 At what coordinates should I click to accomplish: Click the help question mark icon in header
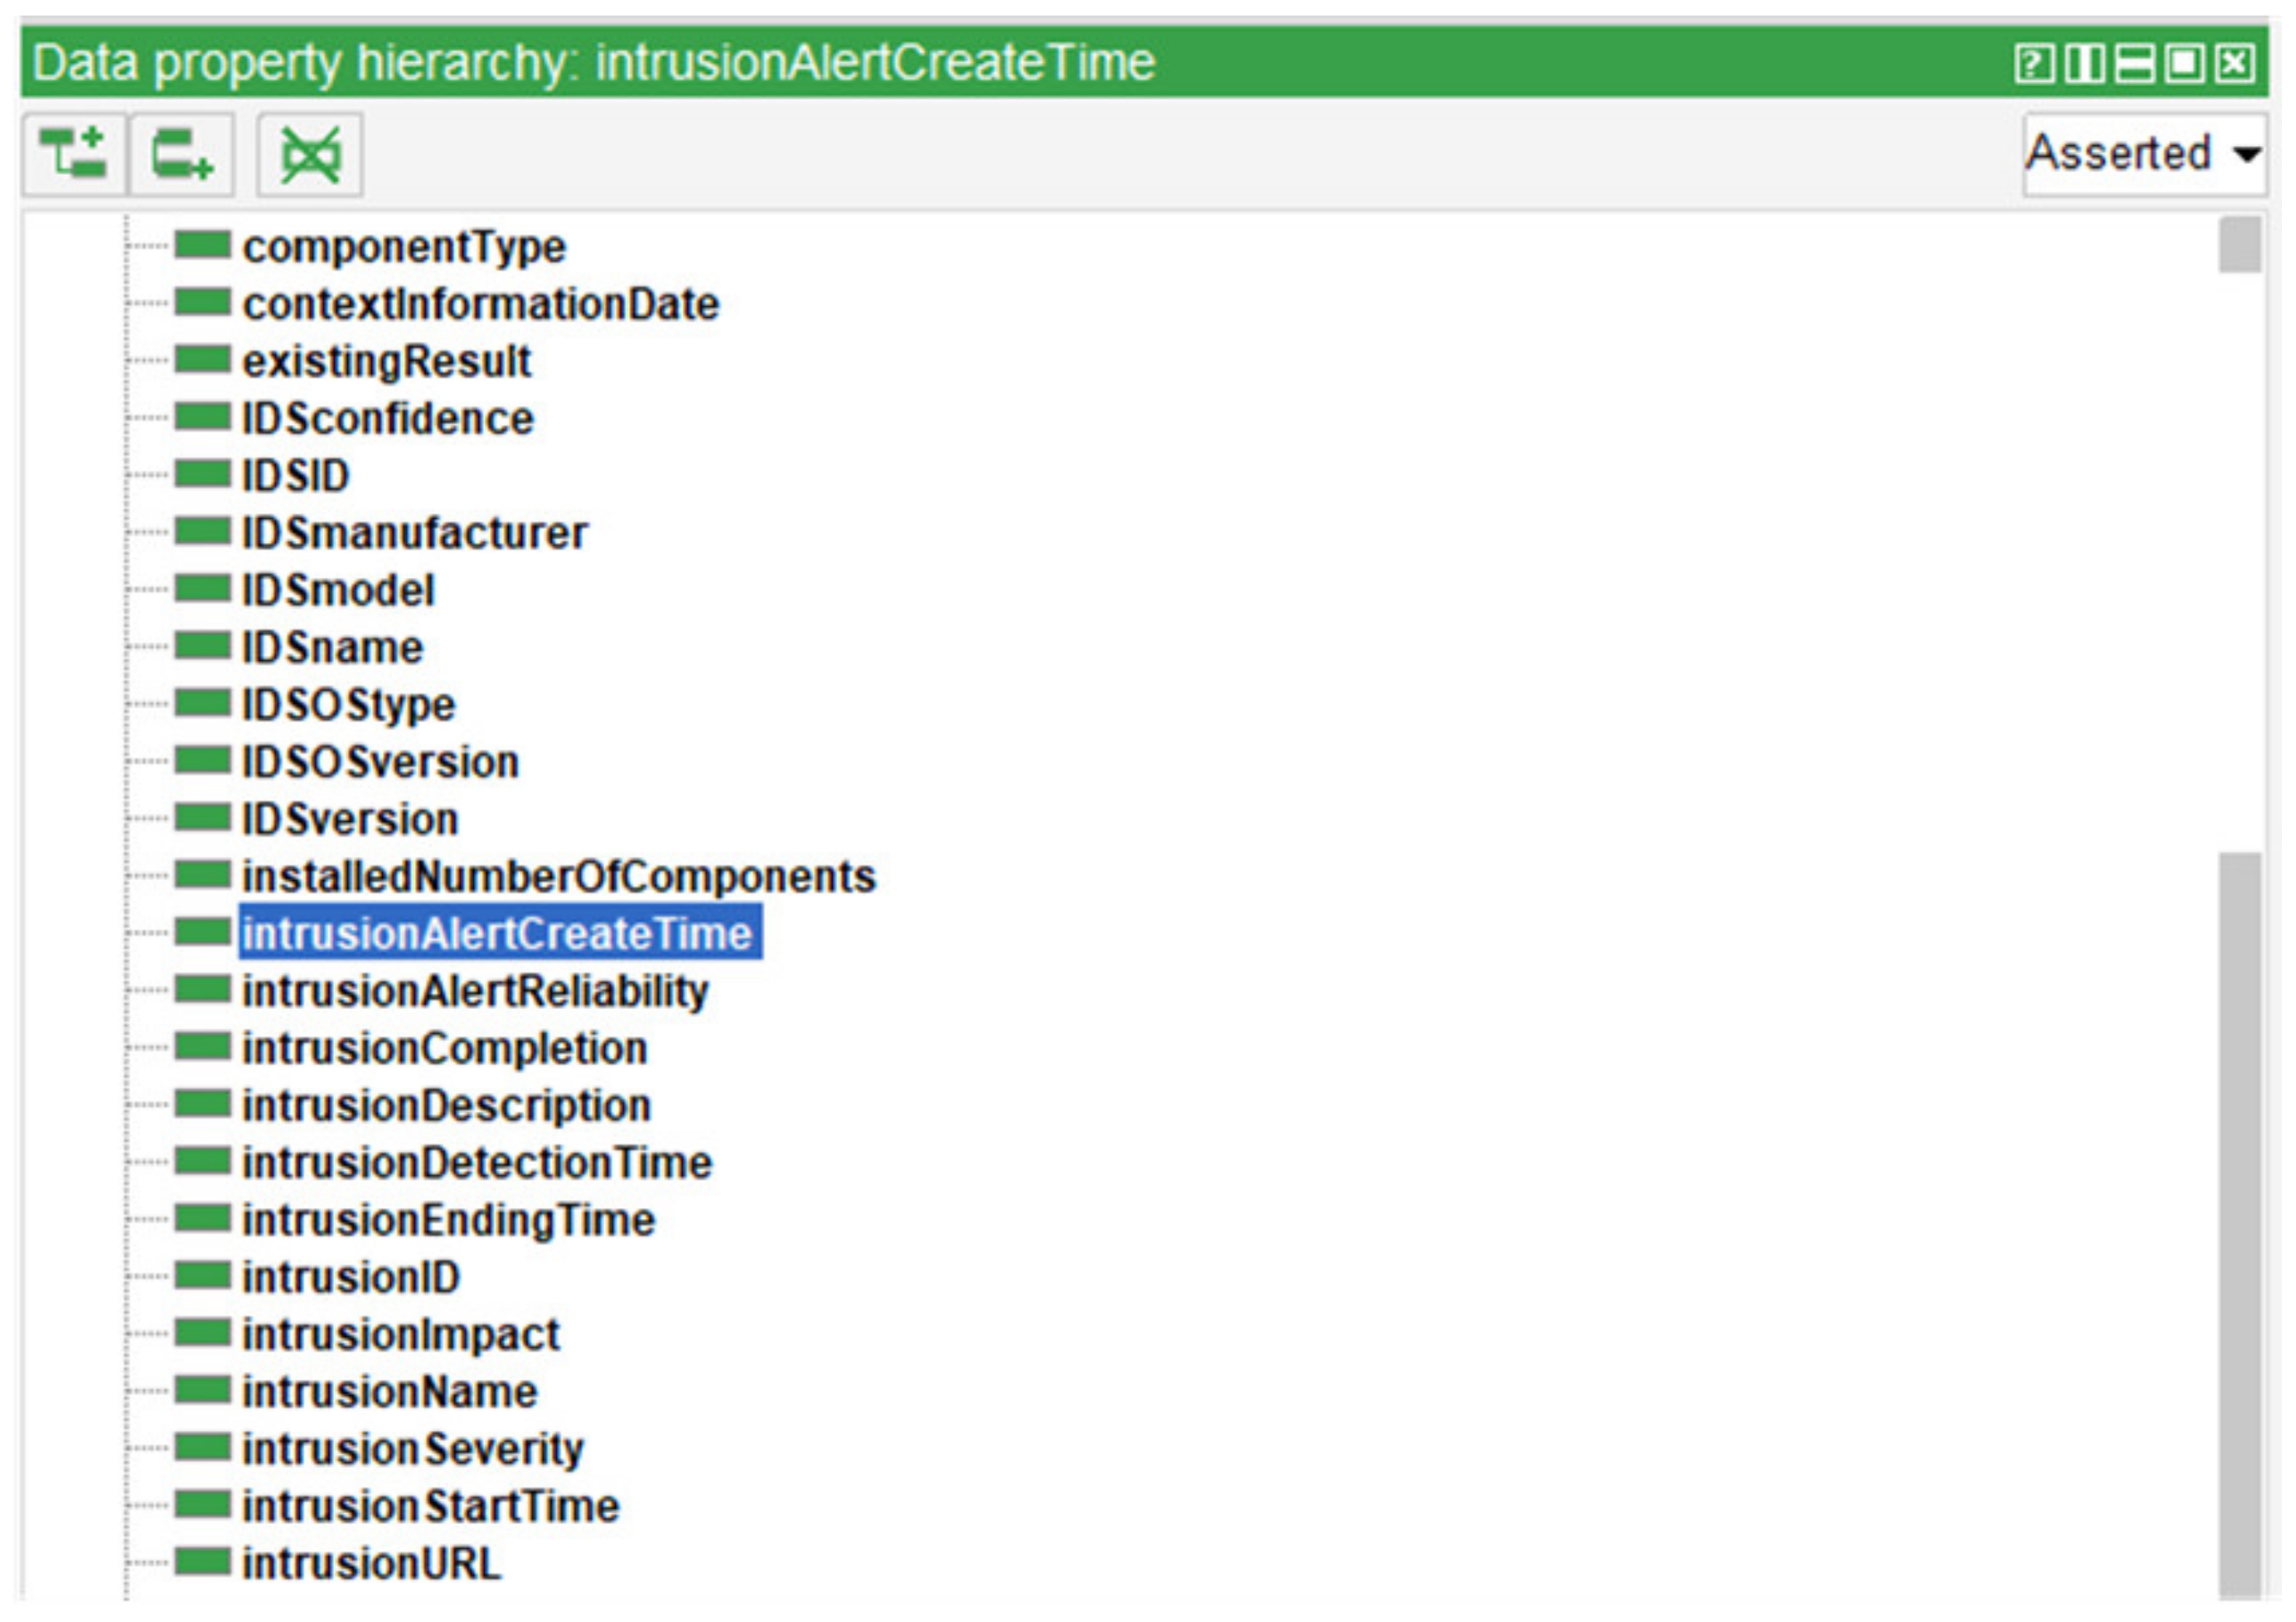[x=2034, y=64]
